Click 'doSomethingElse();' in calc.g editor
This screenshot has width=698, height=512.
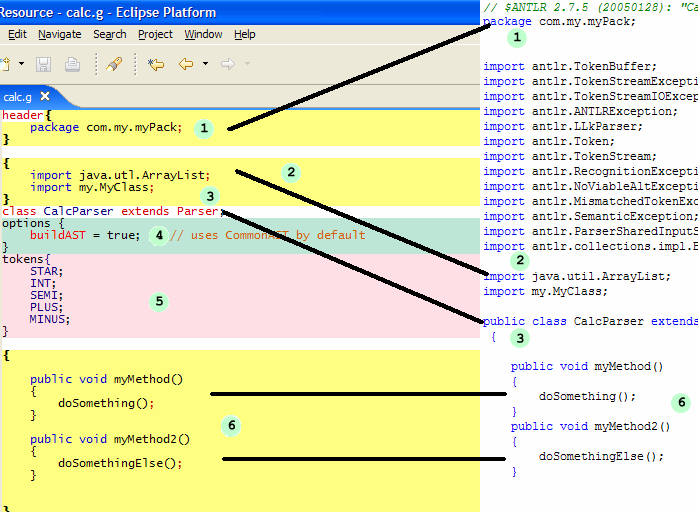pos(120,463)
